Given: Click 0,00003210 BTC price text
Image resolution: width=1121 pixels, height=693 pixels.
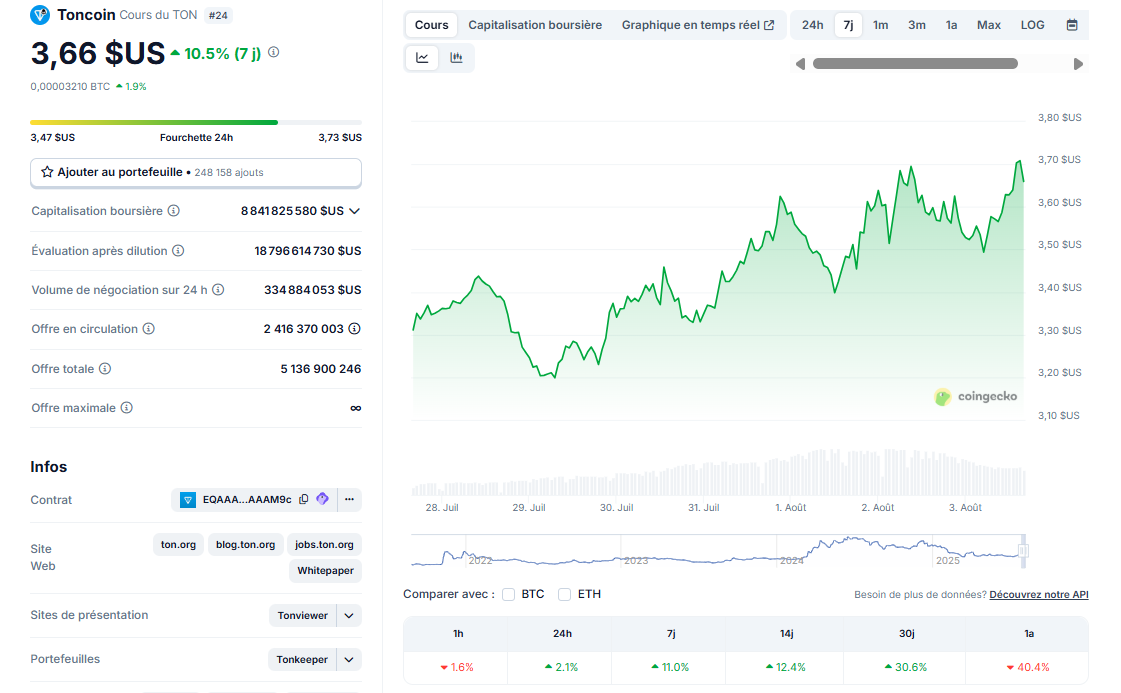Looking at the screenshot, I should [70, 87].
